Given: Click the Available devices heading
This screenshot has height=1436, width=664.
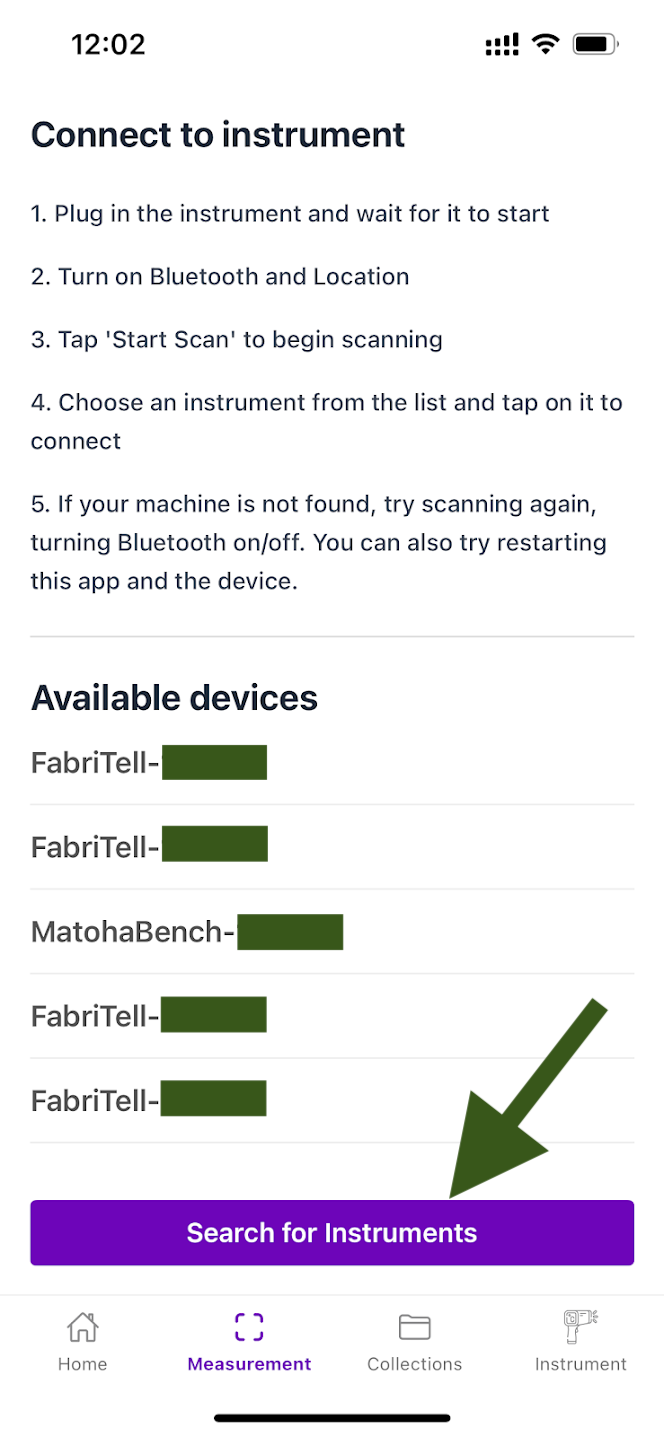Looking at the screenshot, I should click(x=174, y=698).
